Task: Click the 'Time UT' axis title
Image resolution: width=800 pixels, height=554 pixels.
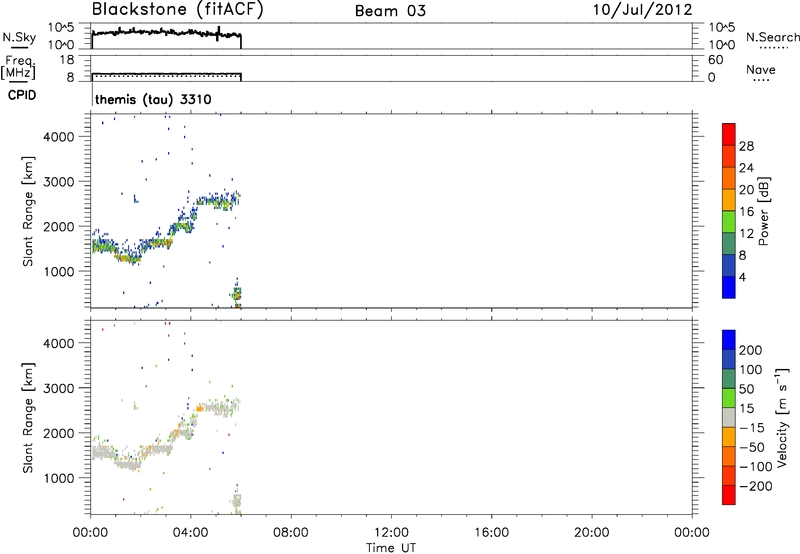Action: point(391,548)
